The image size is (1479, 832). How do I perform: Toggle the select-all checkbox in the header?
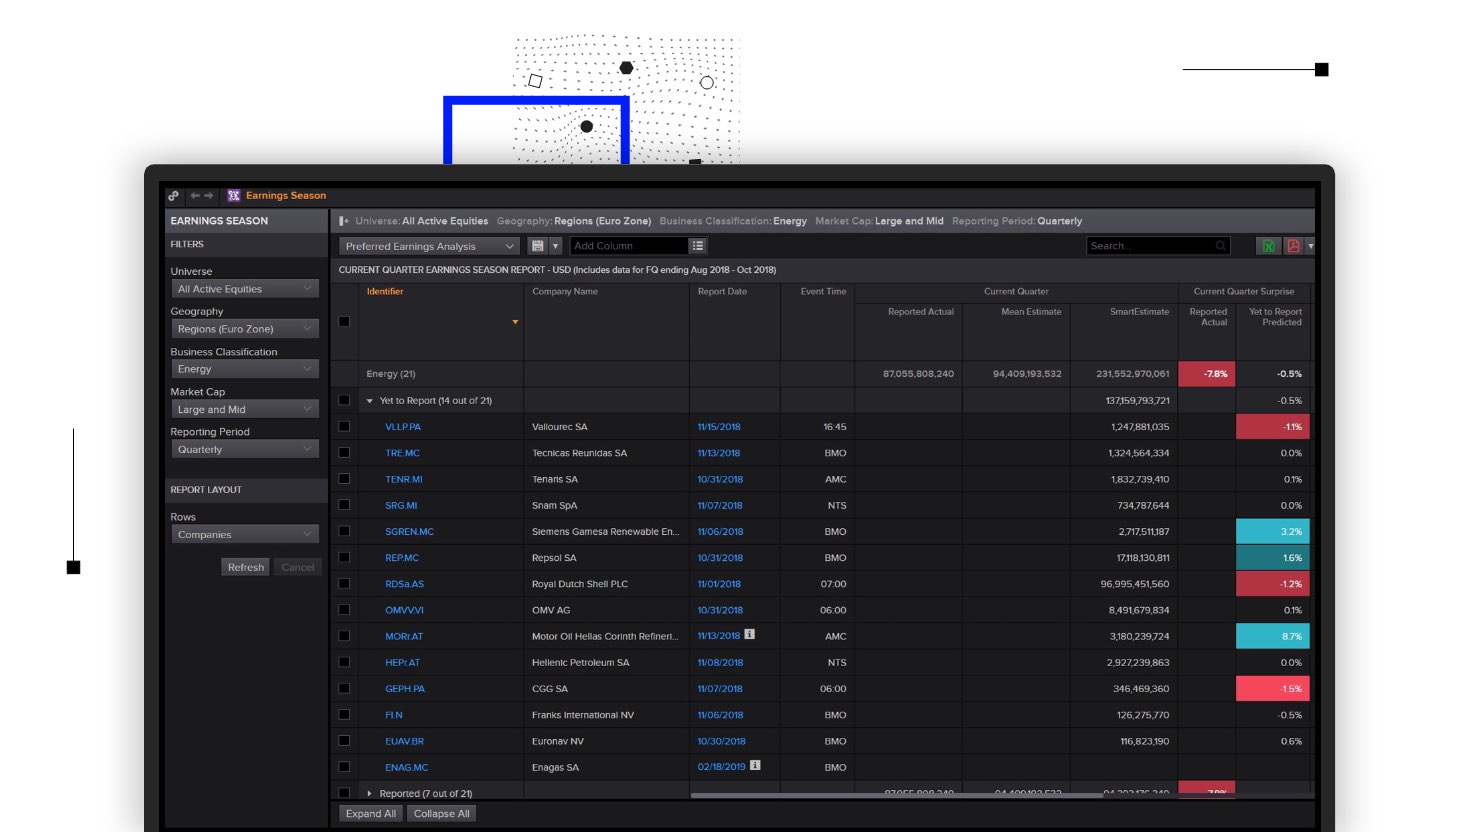(x=344, y=322)
